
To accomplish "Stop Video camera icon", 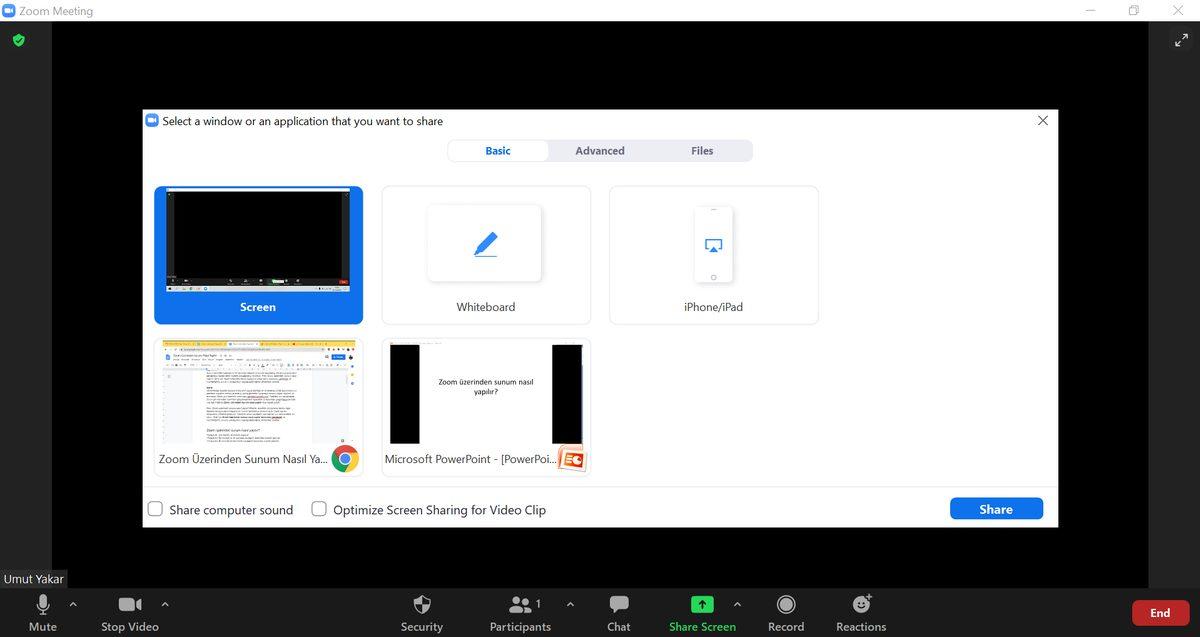I will [130, 606].
